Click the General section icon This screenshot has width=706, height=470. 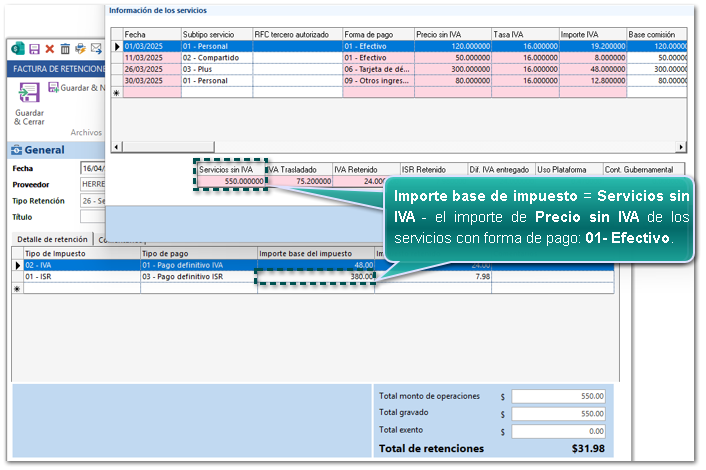(17, 150)
